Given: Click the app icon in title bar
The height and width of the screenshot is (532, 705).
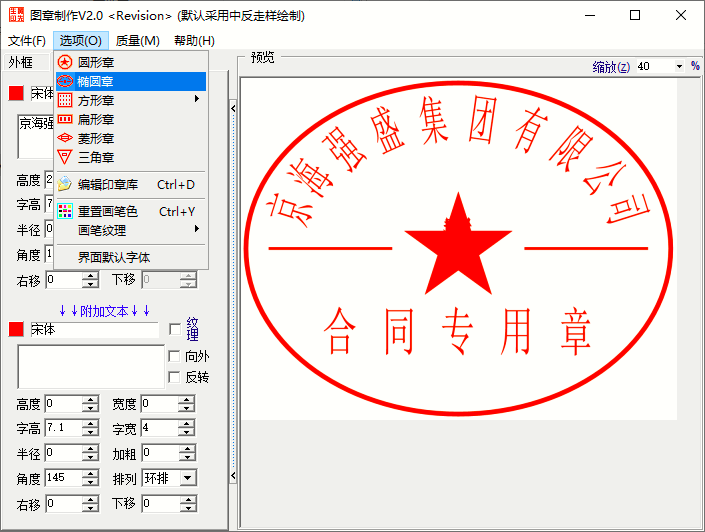Looking at the screenshot, I should point(16,15).
